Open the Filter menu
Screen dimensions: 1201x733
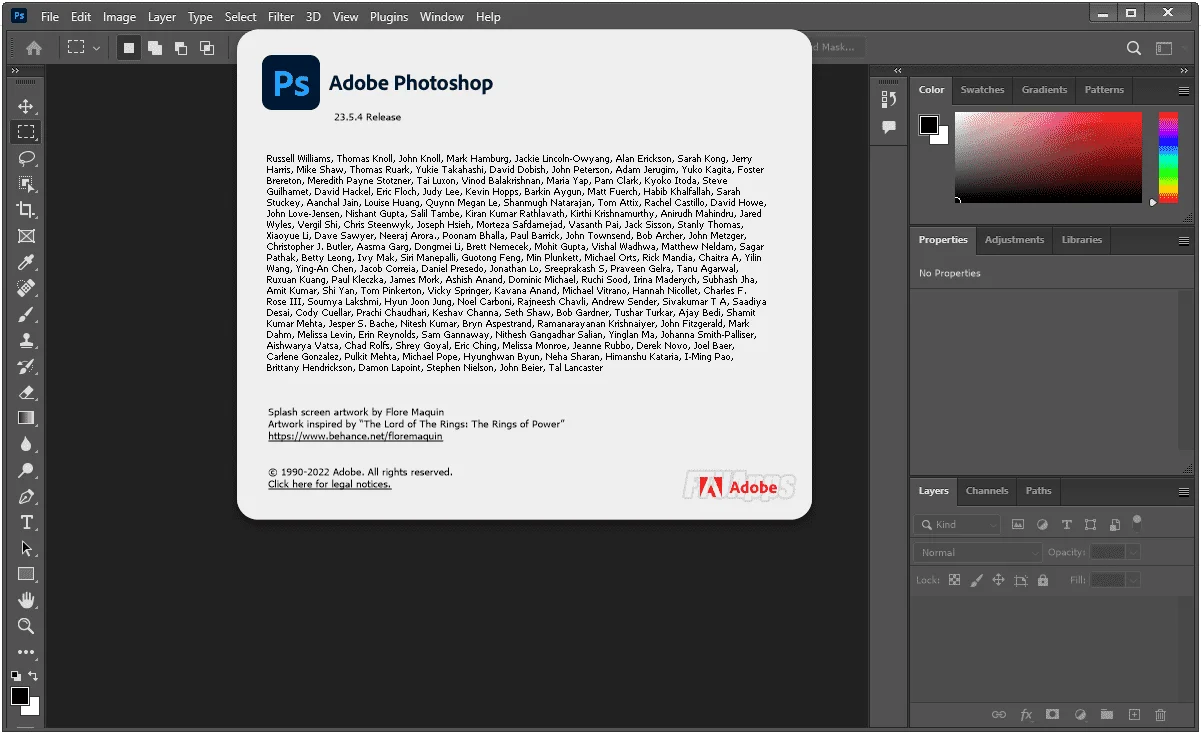[x=281, y=17]
